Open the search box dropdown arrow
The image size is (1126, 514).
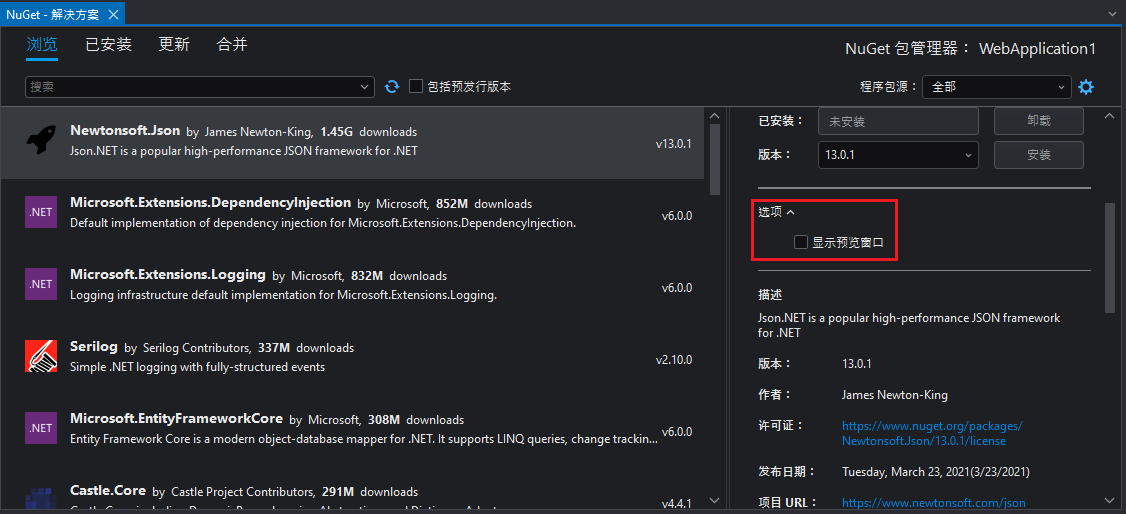(x=363, y=87)
